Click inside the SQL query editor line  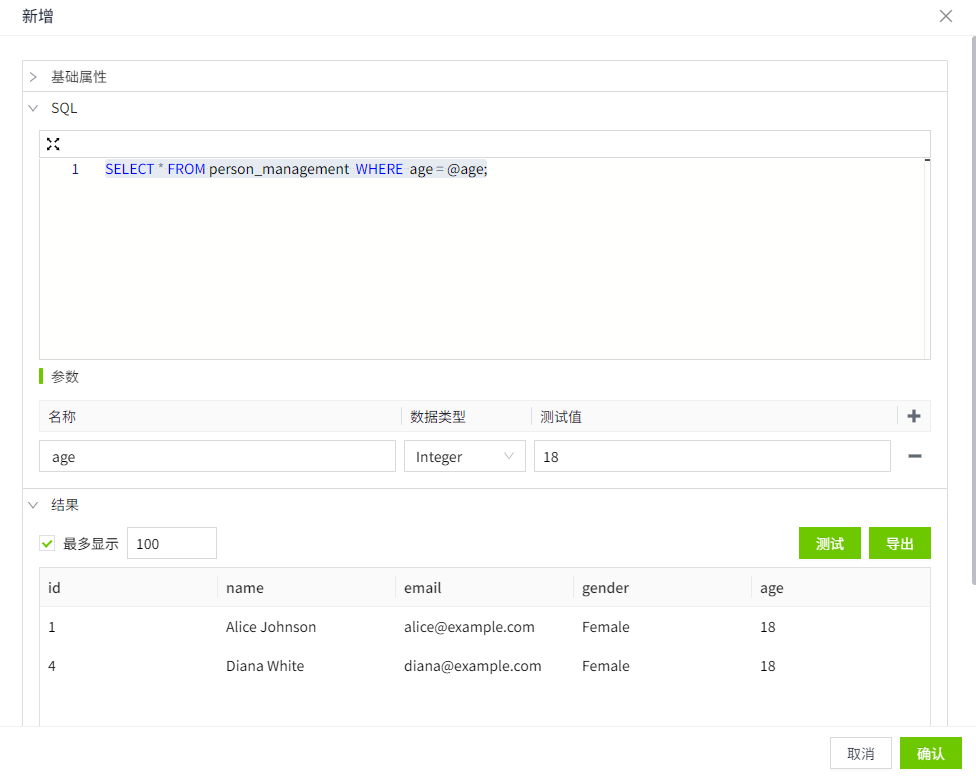500,170
